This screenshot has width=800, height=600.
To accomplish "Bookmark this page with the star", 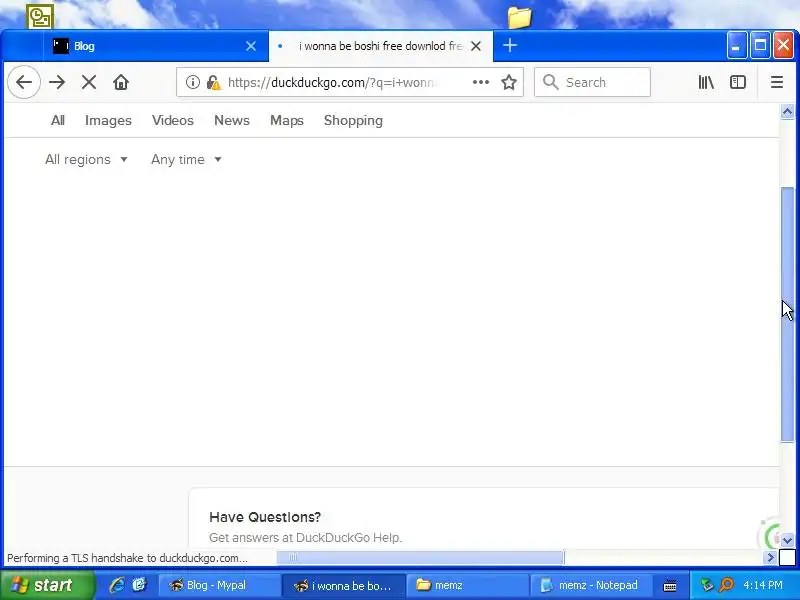I will (509, 82).
